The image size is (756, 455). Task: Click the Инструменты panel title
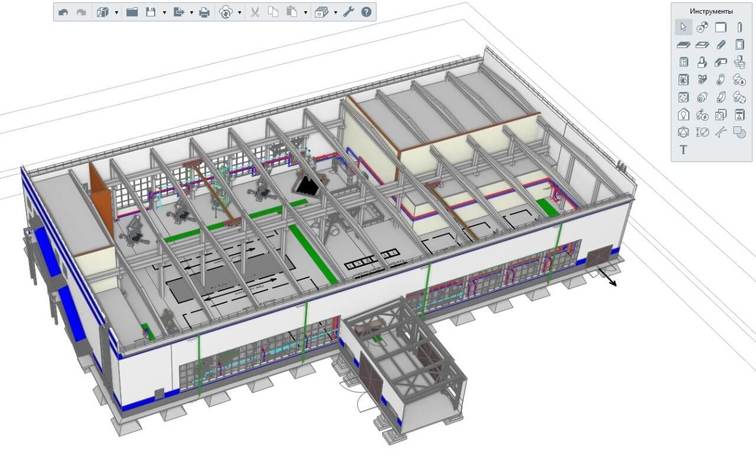point(711,11)
